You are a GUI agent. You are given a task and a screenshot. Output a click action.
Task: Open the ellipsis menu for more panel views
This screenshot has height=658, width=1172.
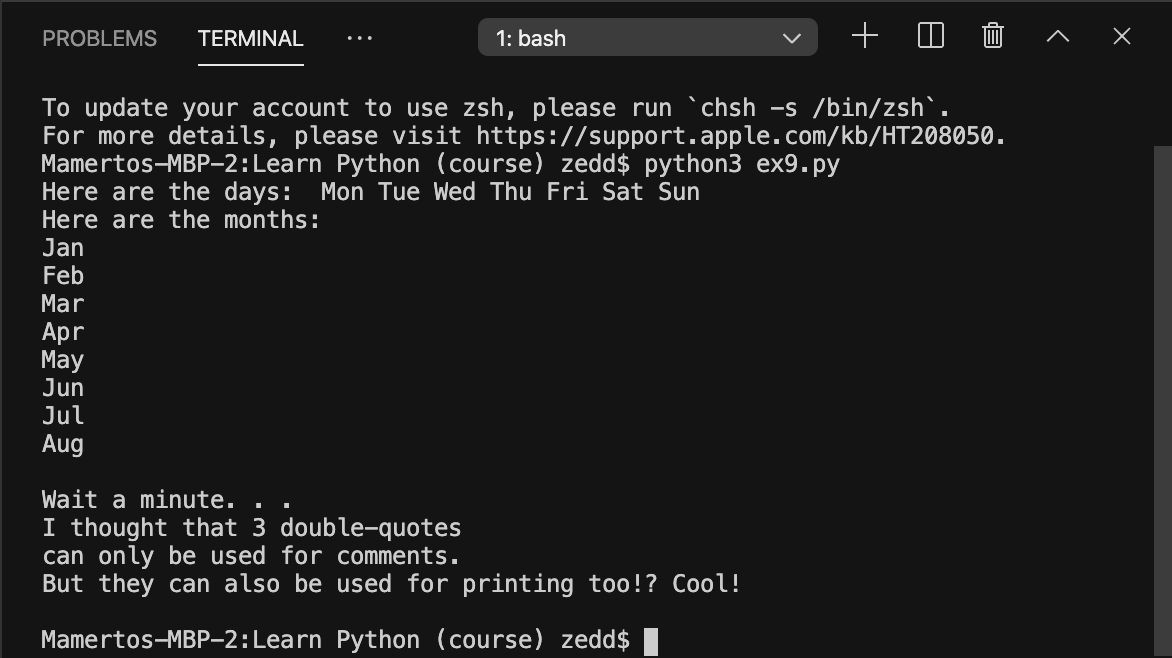click(359, 38)
